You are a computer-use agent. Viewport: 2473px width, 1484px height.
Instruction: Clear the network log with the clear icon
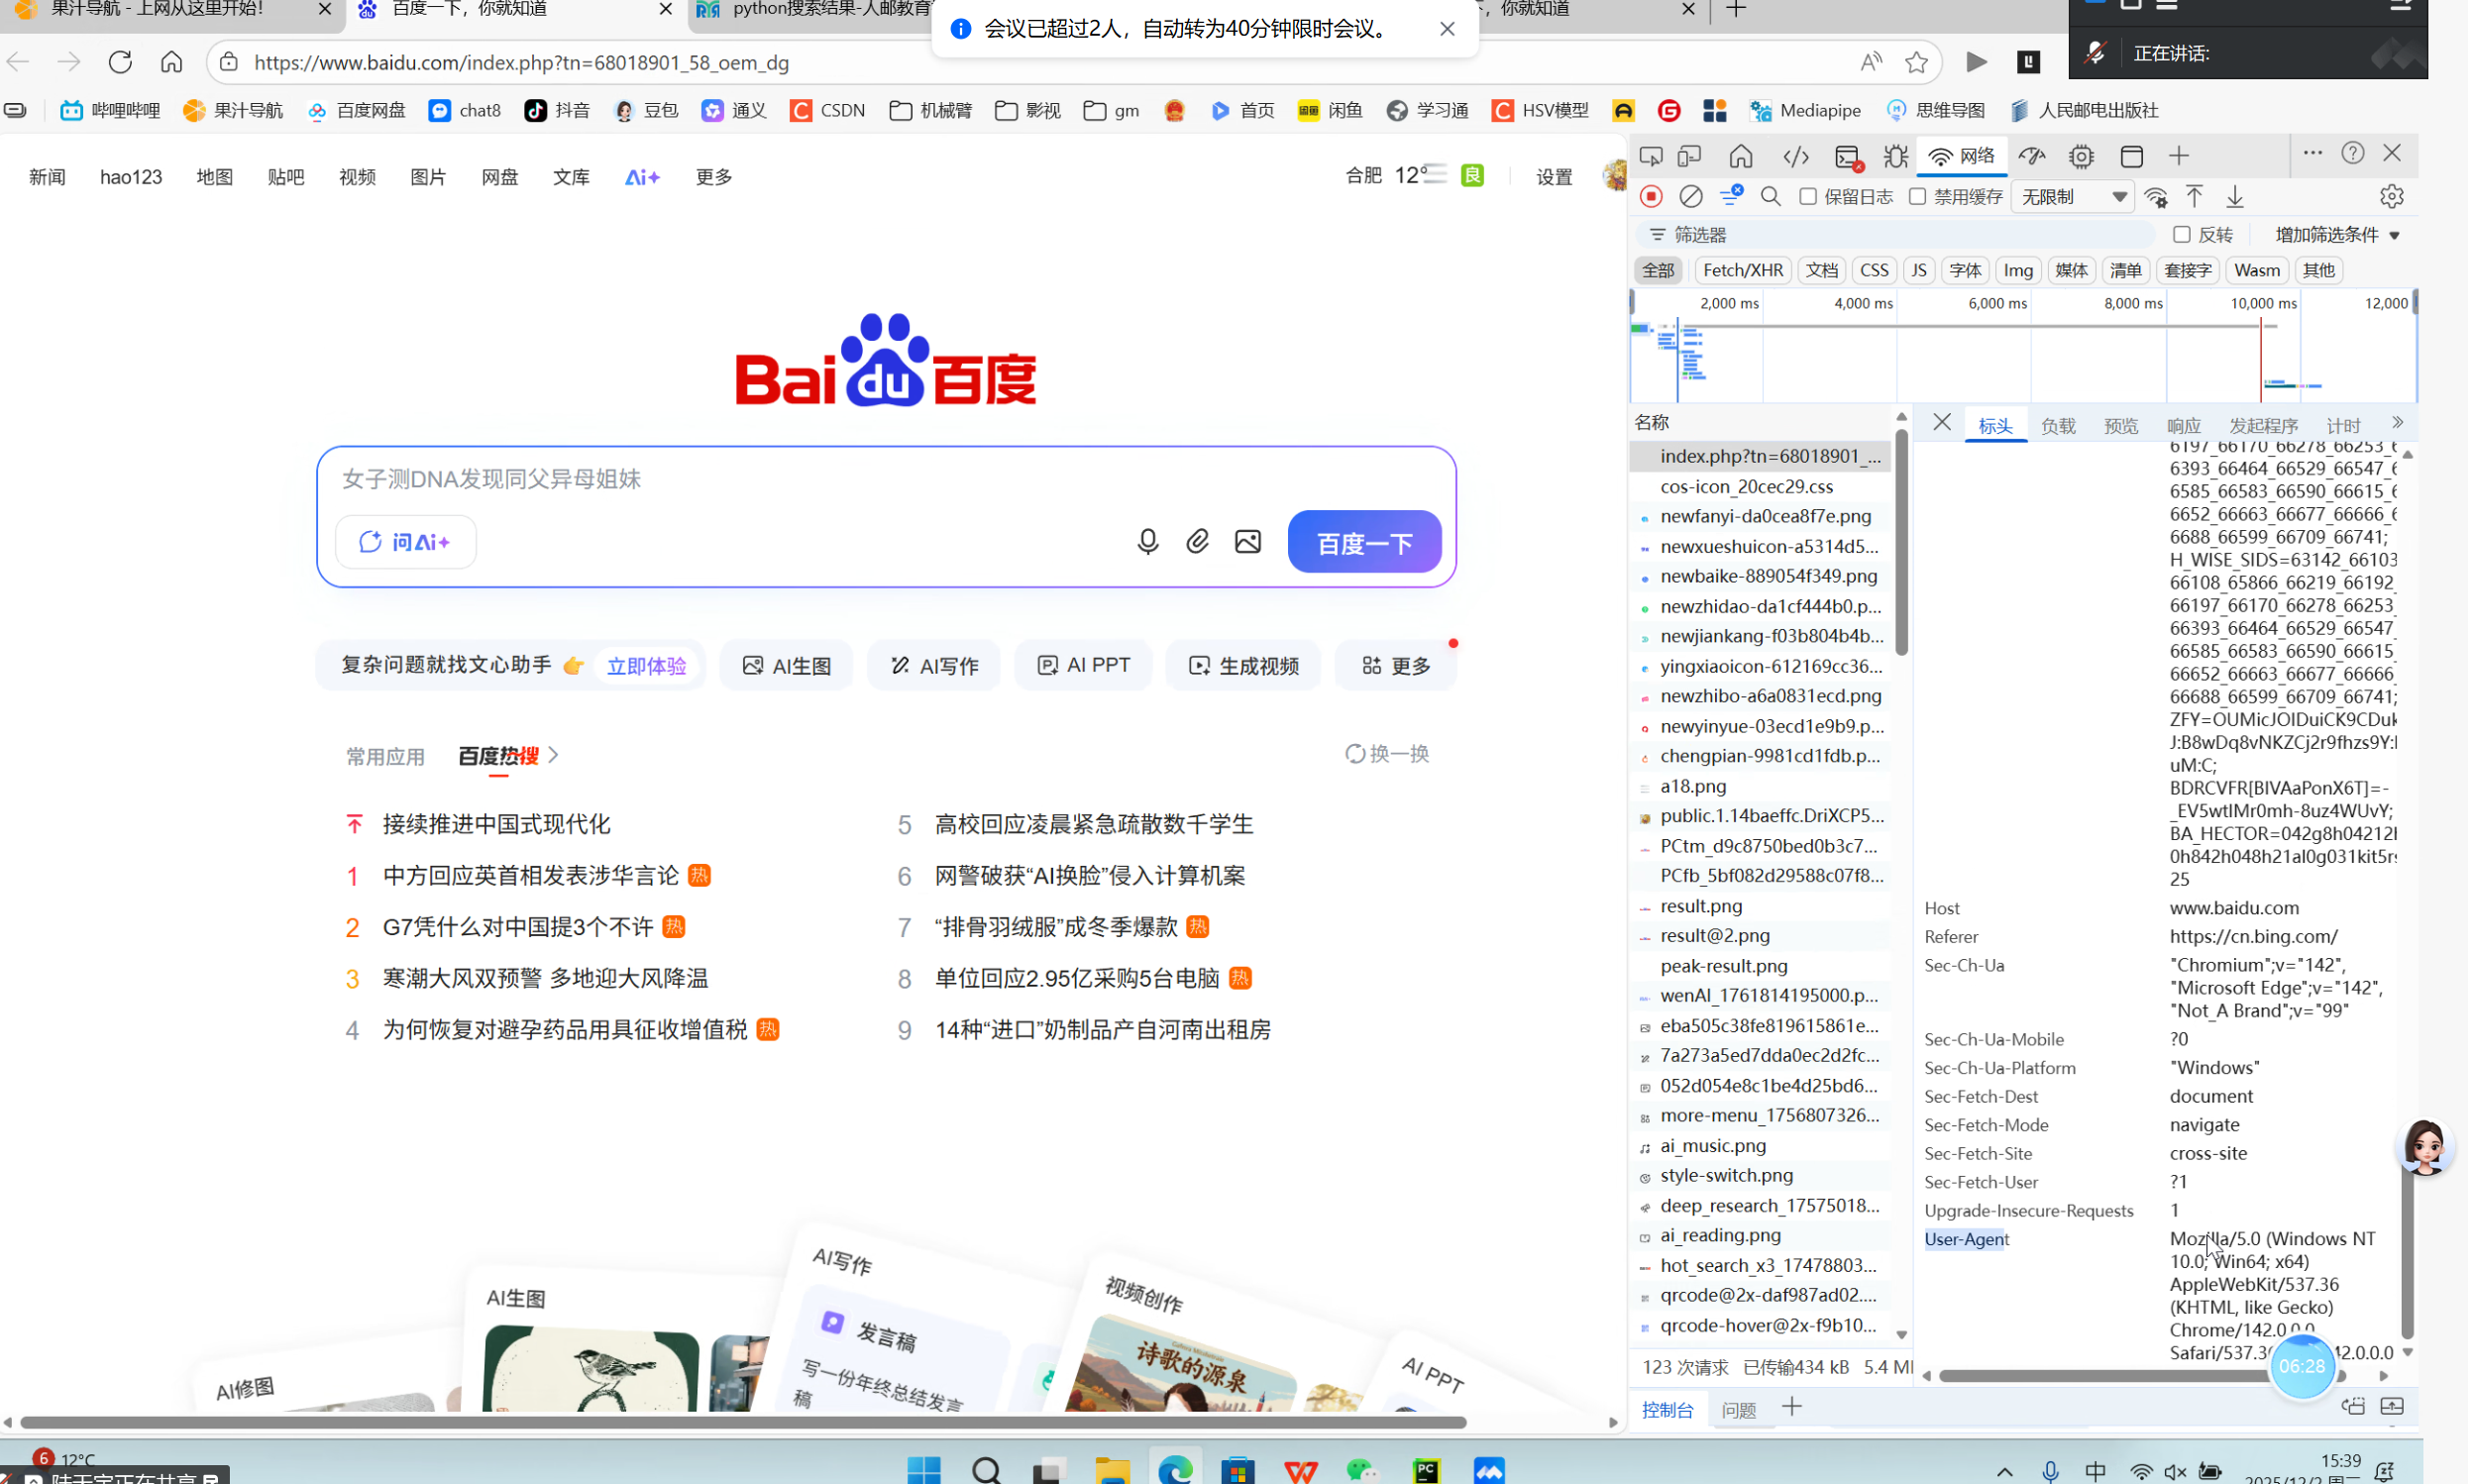click(1693, 197)
